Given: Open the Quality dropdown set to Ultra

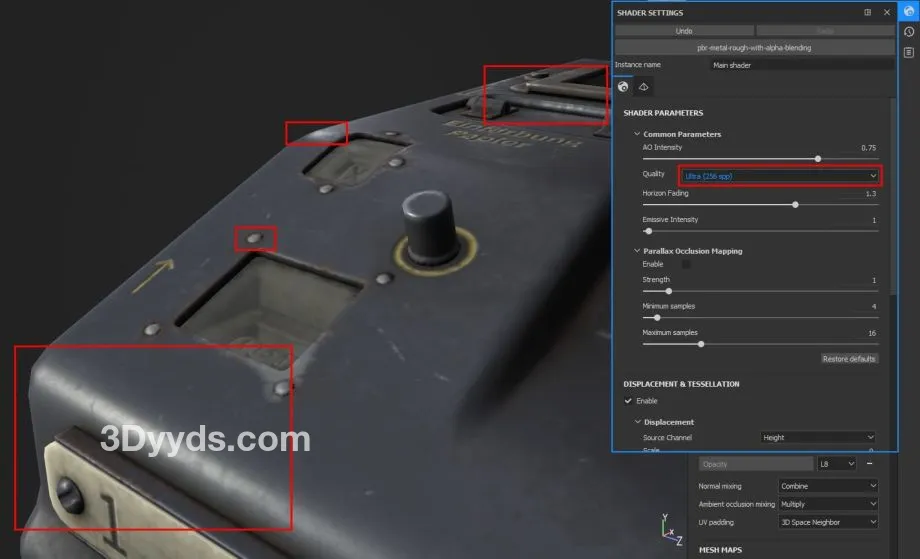Looking at the screenshot, I should 779,176.
